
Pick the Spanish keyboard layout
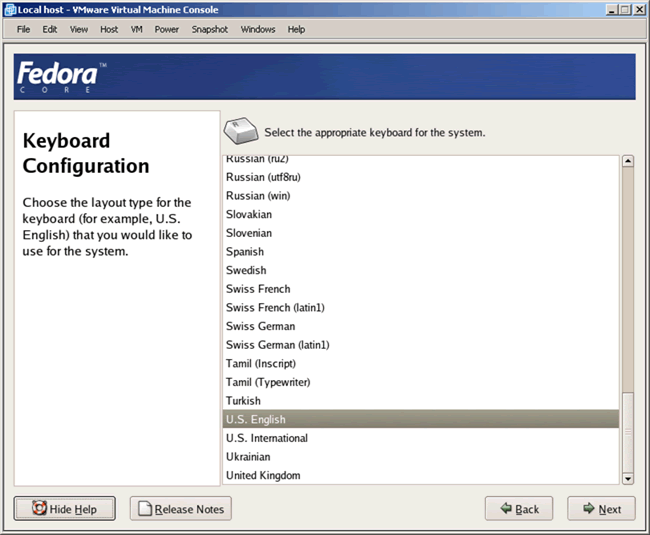pyautogui.click(x=247, y=252)
